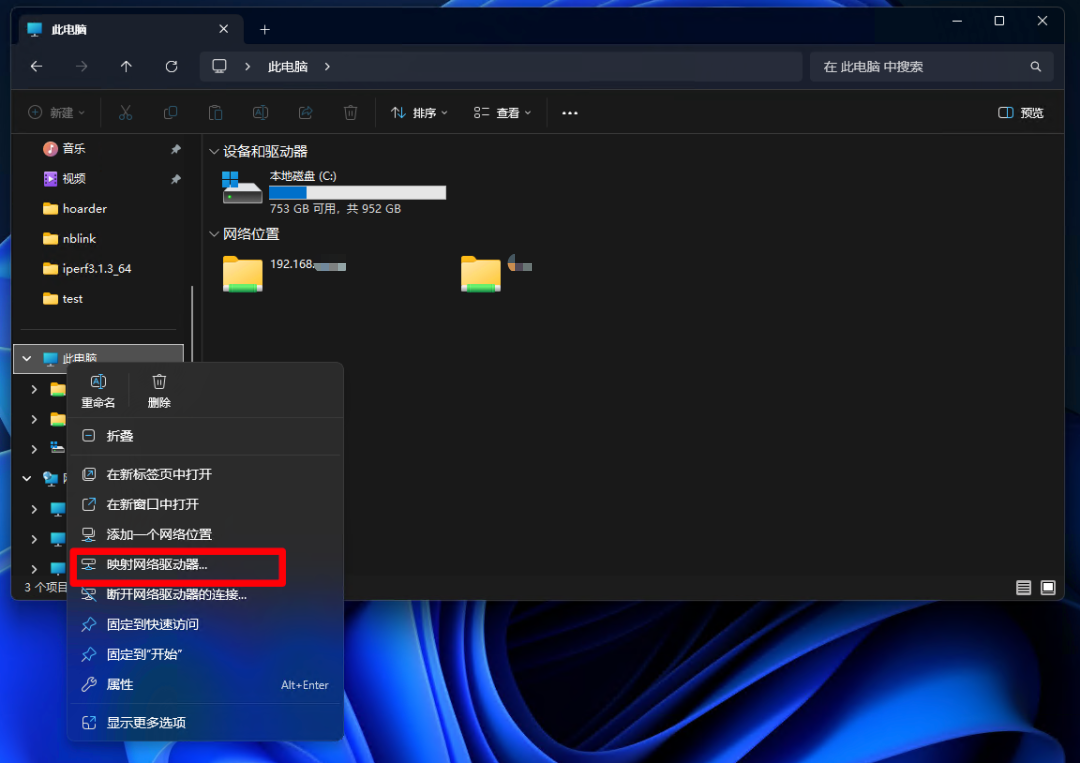The width and height of the screenshot is (1080, 763).
Task: Go back with the back arrow
Action: tap(37, 67)
